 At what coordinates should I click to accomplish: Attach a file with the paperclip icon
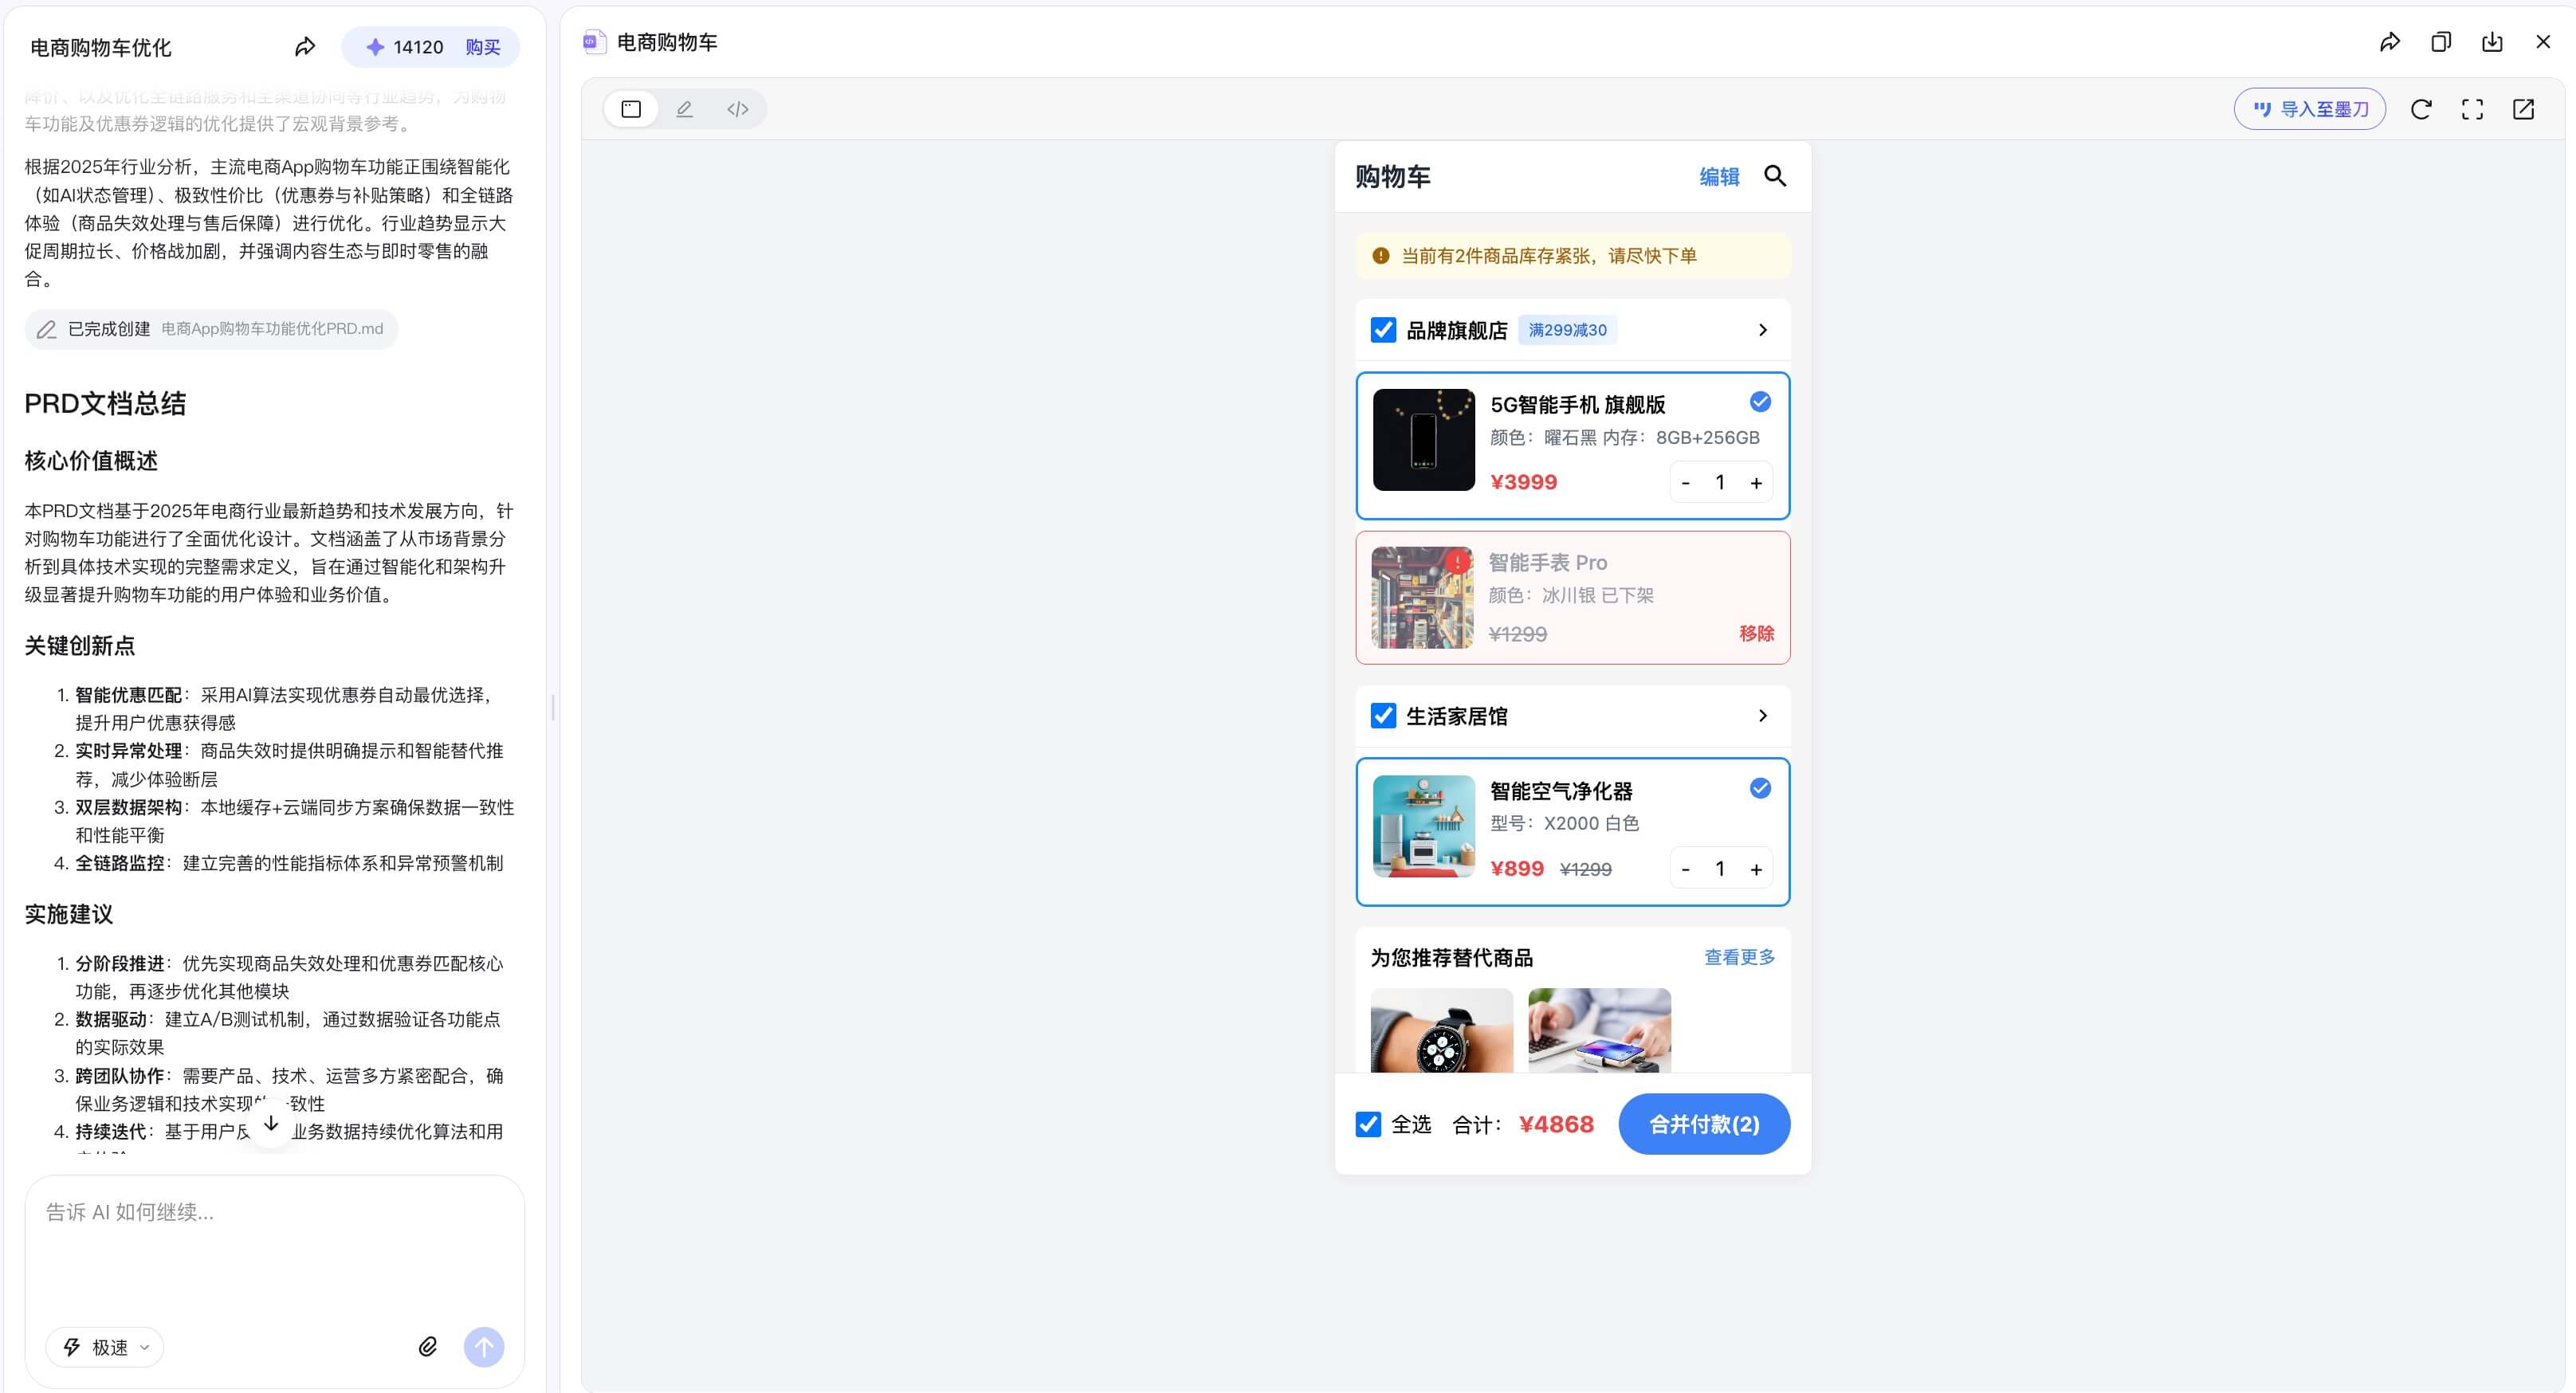click(x=428, y=1346)
